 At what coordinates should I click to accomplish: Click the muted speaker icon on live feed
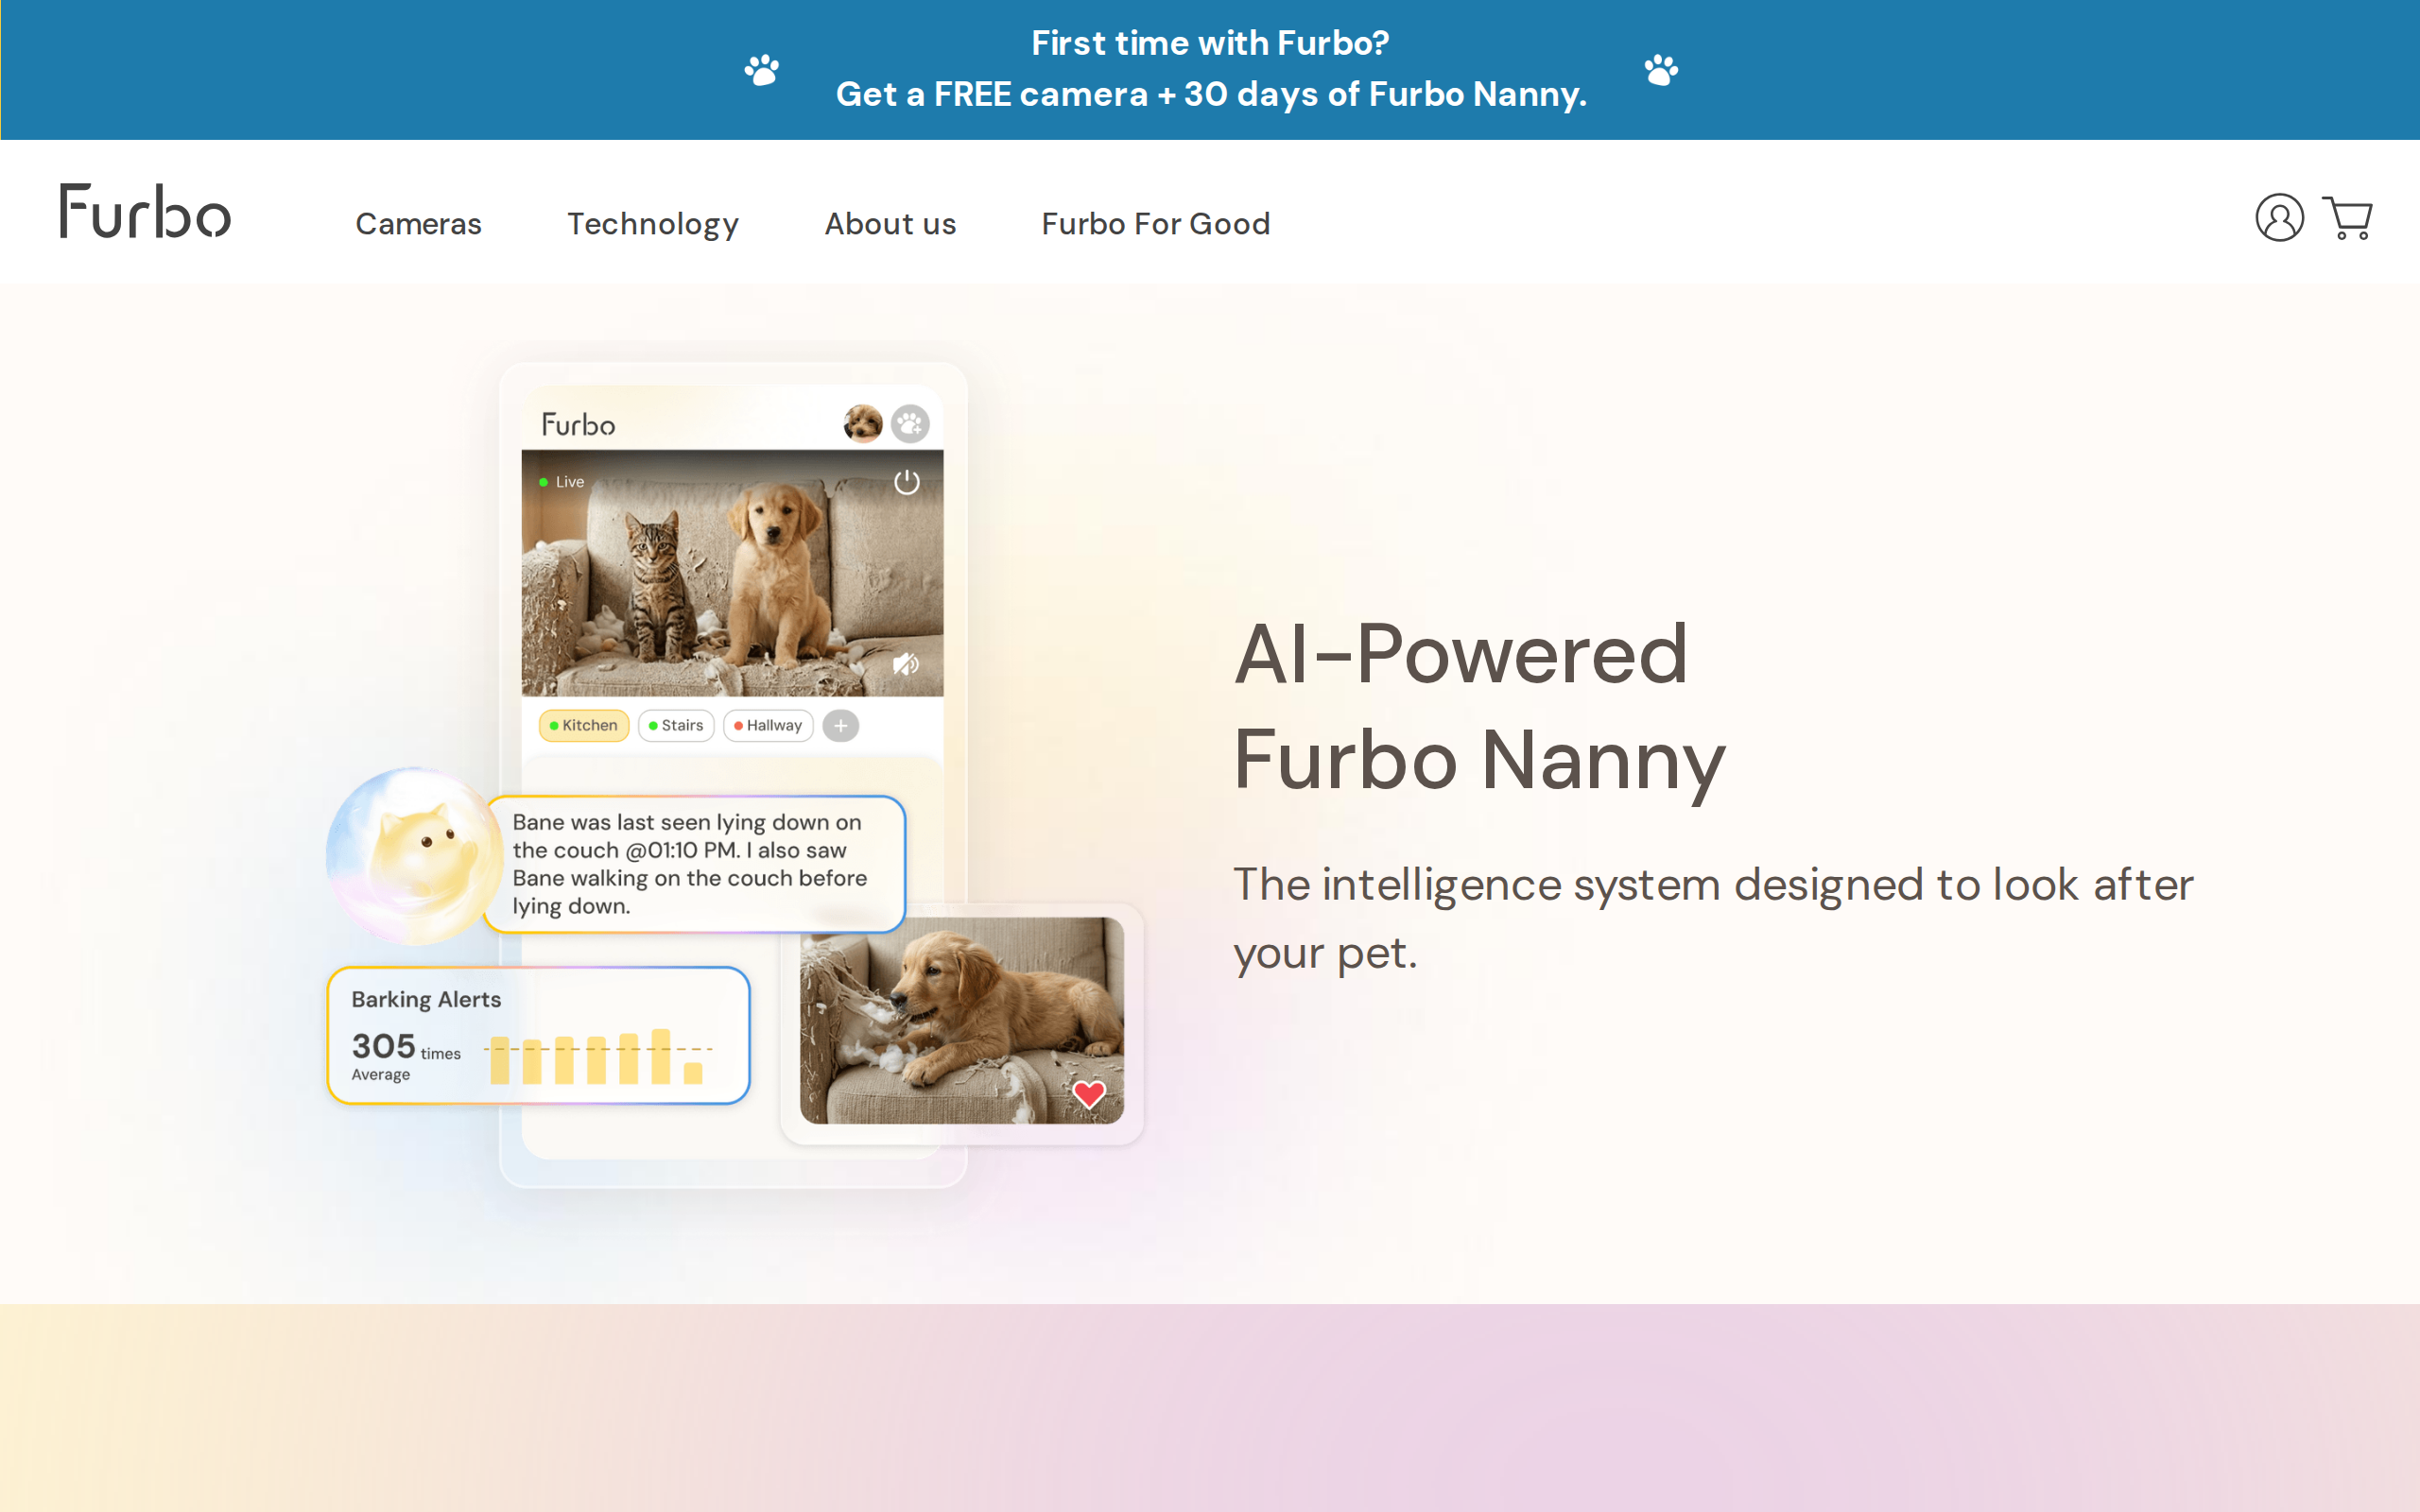click(x=905, y=664)
